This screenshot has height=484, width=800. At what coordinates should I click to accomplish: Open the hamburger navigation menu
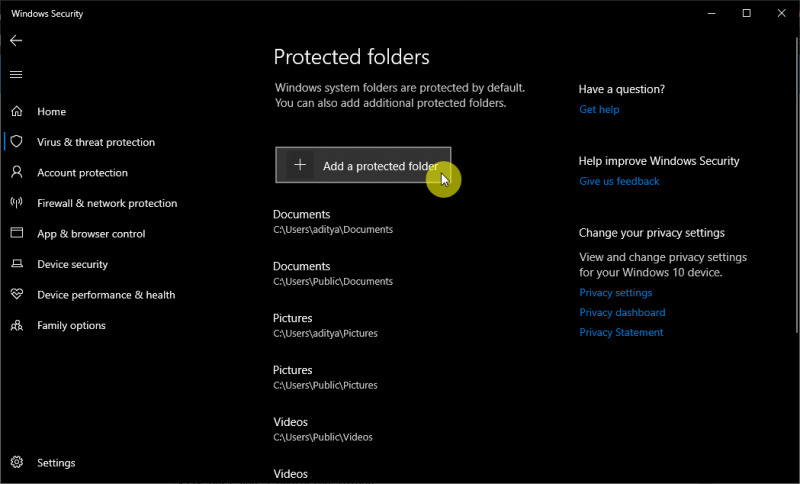[16, 74]
